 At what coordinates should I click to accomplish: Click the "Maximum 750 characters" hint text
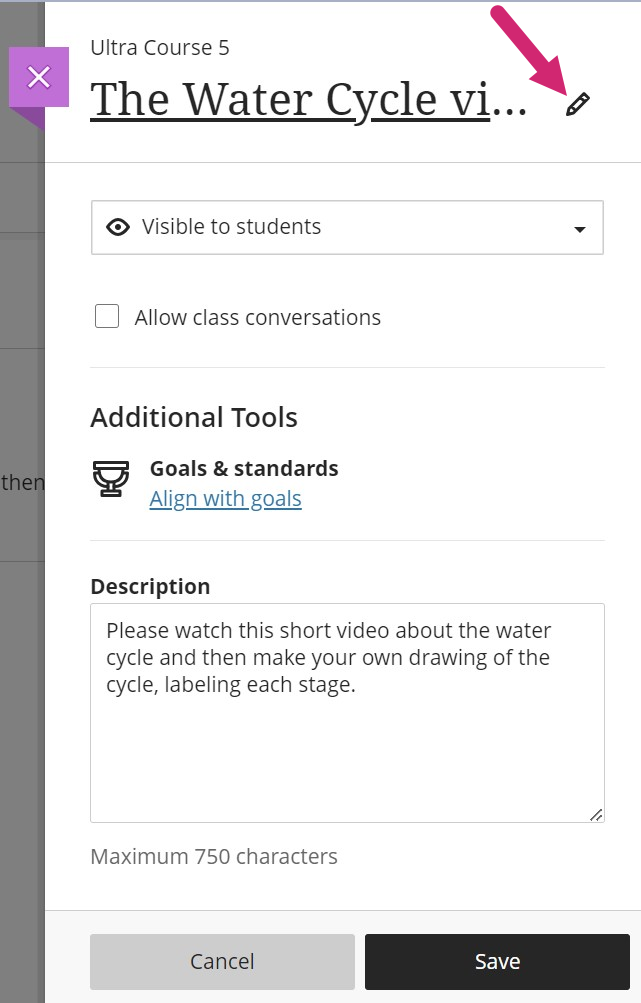coord(214,857)
